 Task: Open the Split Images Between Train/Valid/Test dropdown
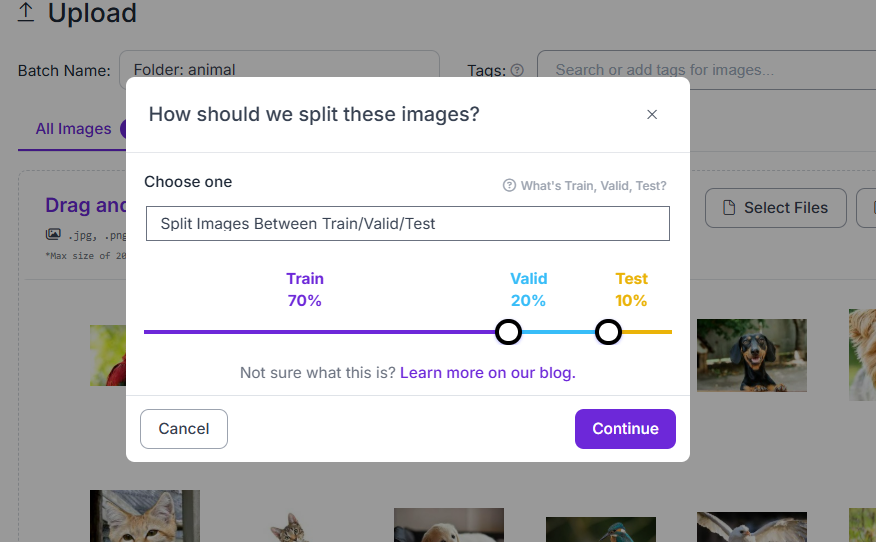point(408,224)
